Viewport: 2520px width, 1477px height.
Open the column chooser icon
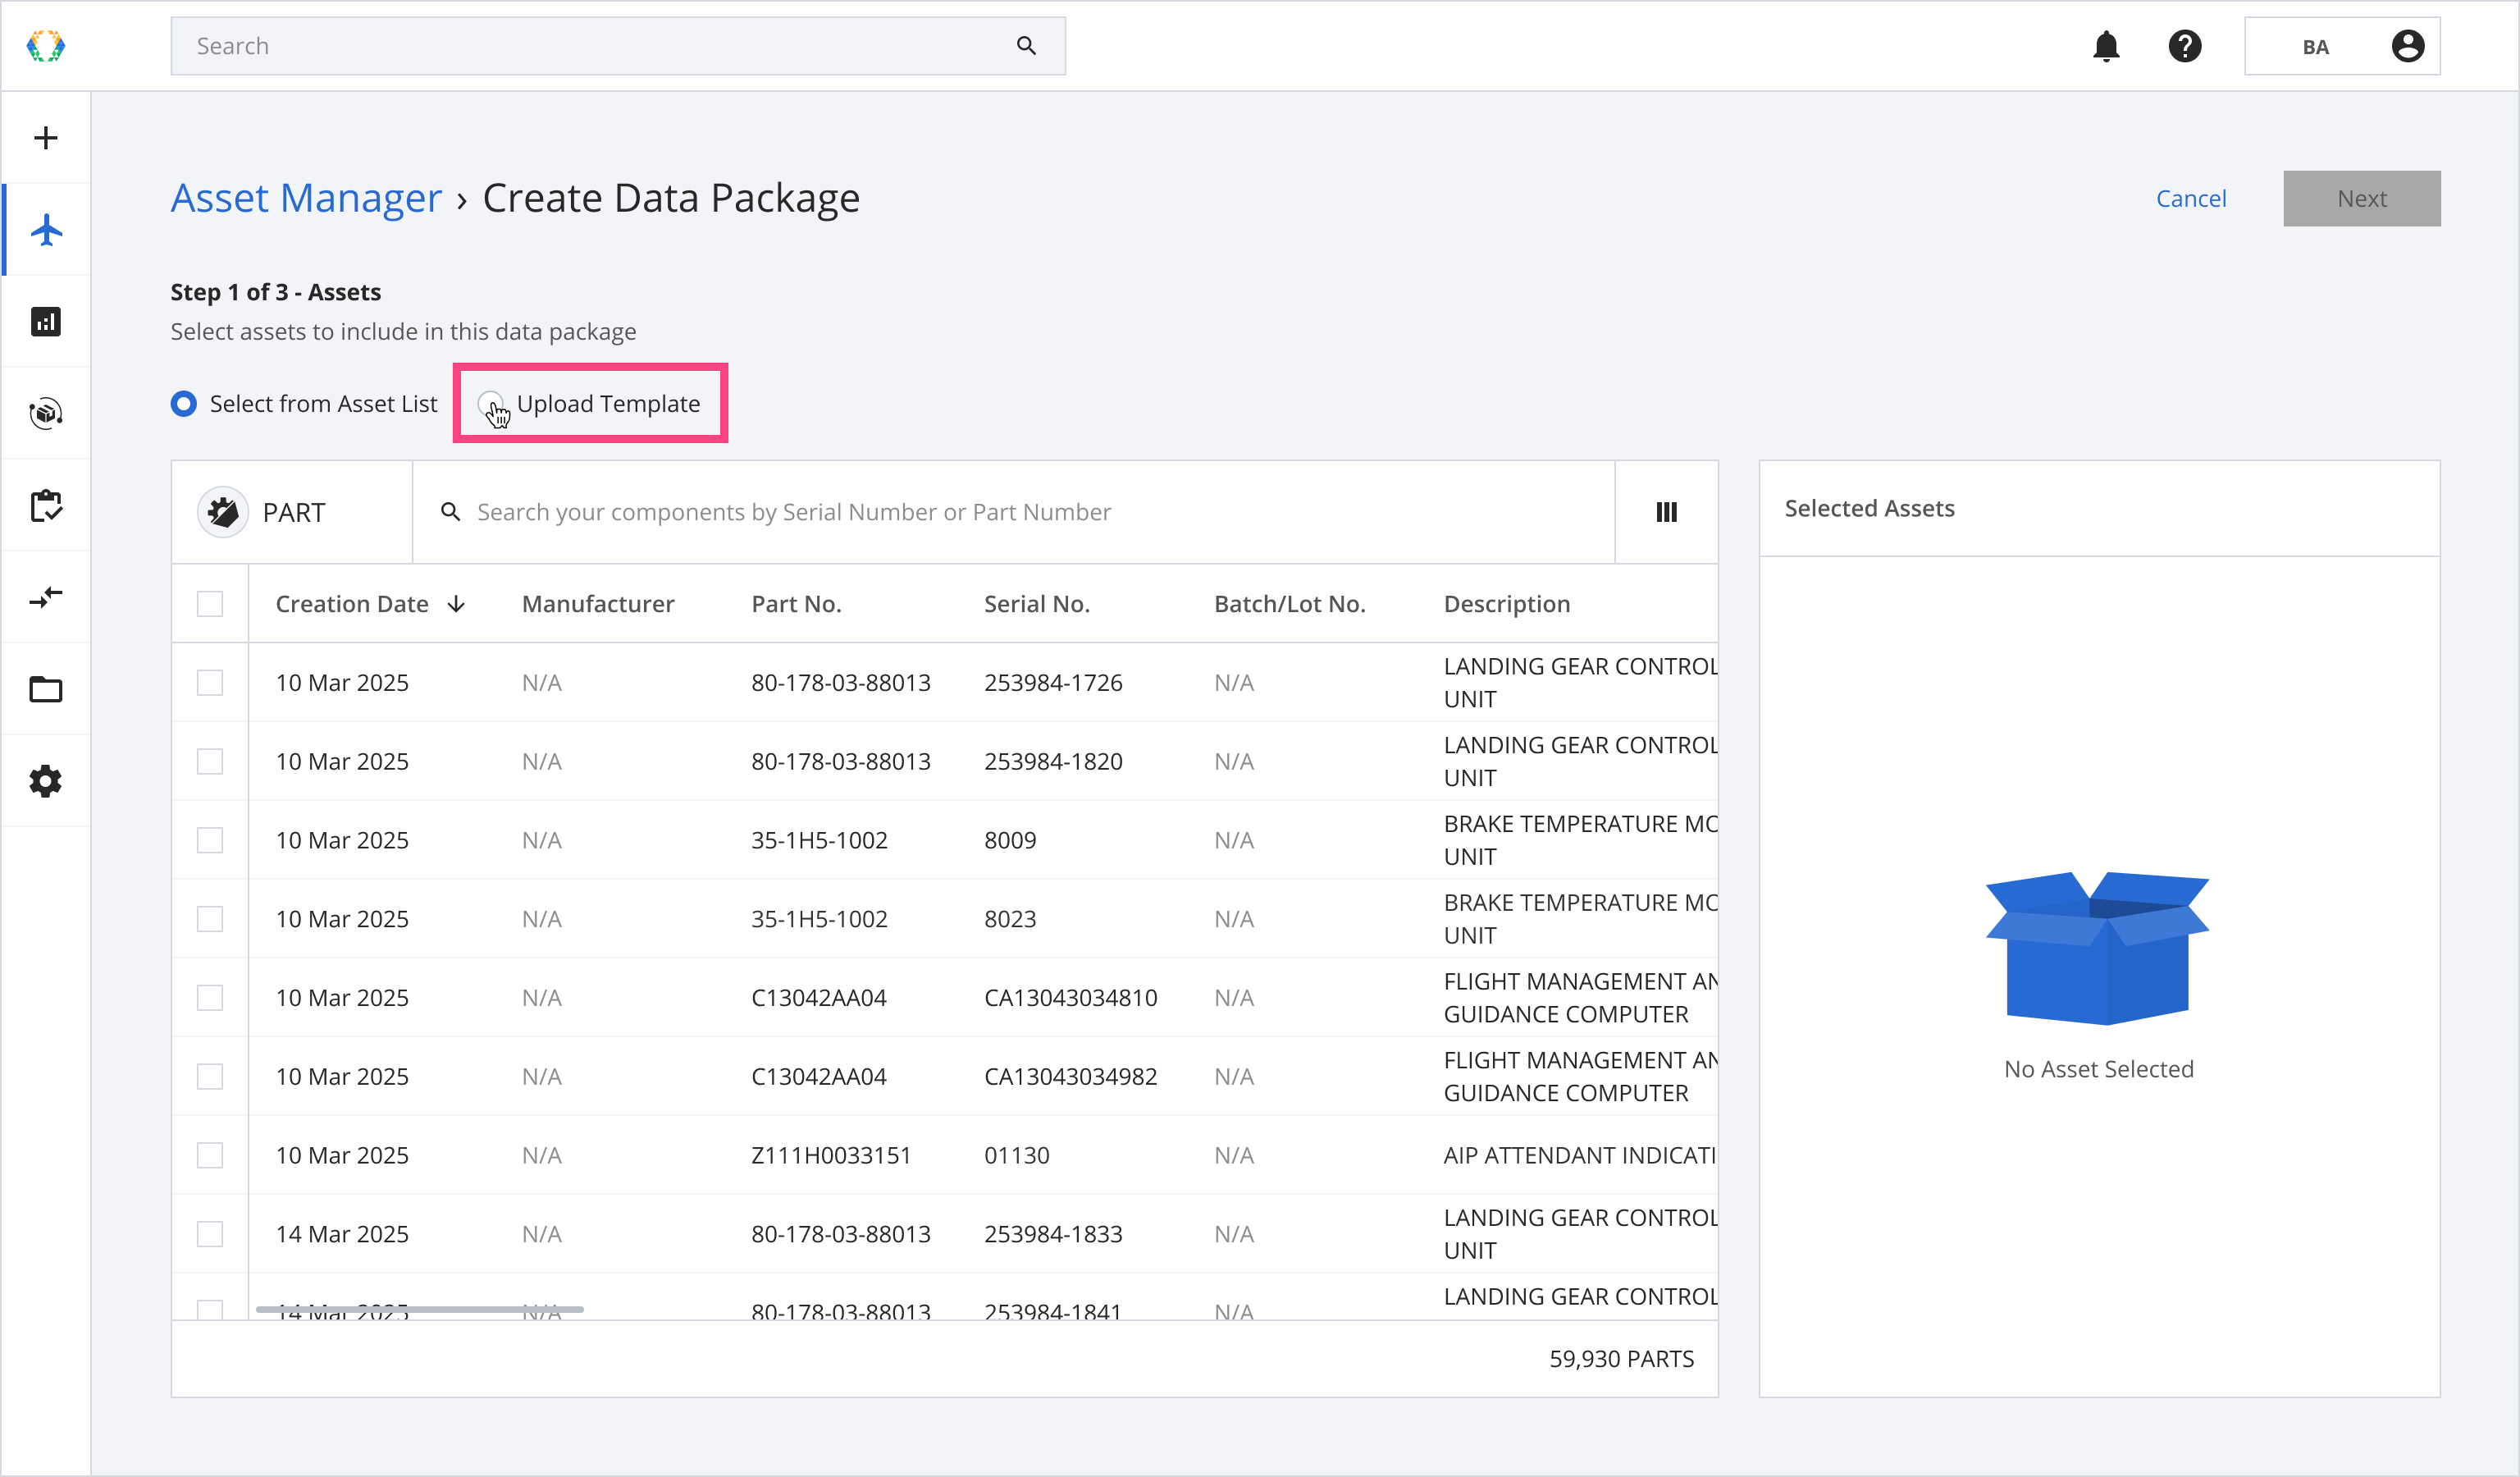pyautogui.click(x=1666, y=512)
